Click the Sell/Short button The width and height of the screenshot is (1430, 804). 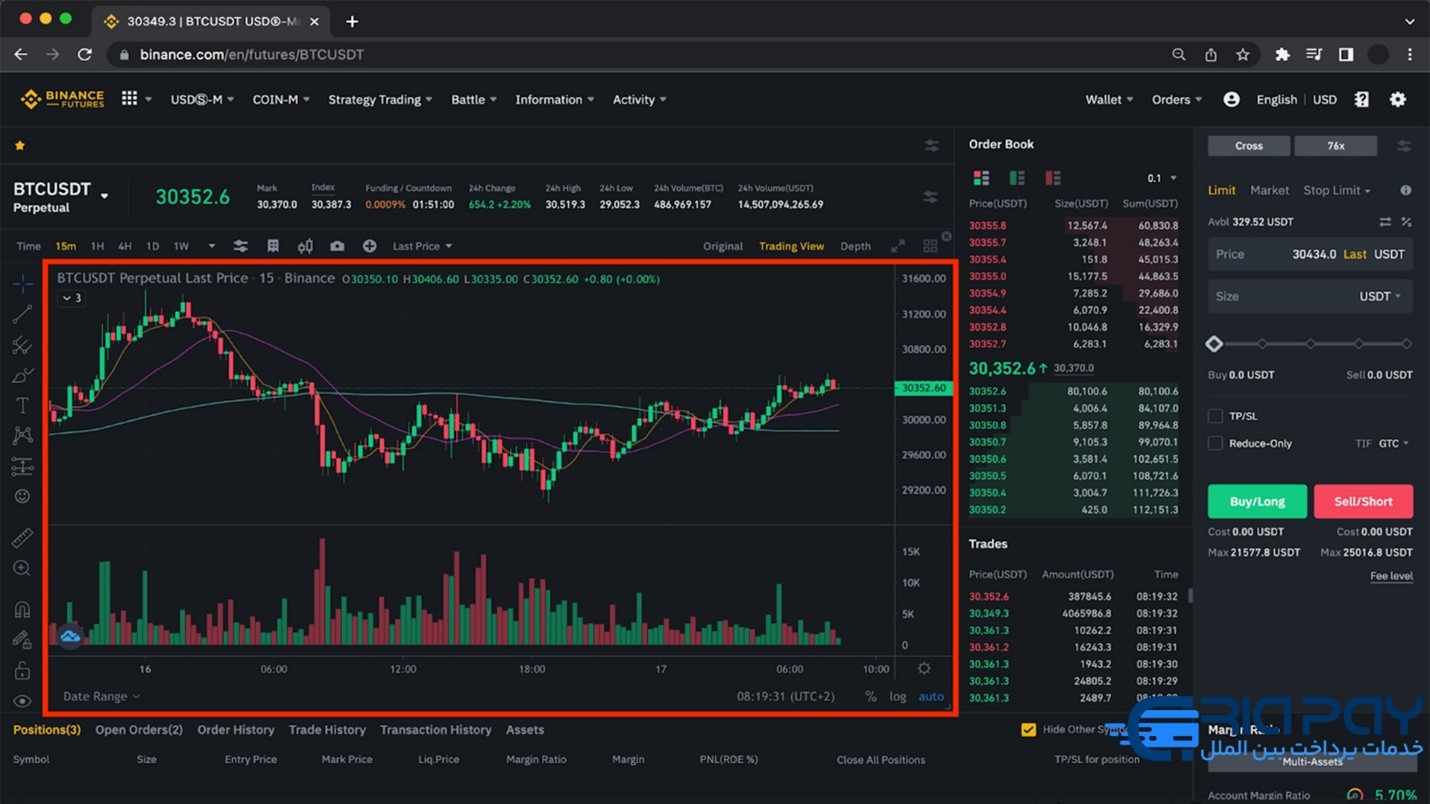click(x=1363, y=501)
